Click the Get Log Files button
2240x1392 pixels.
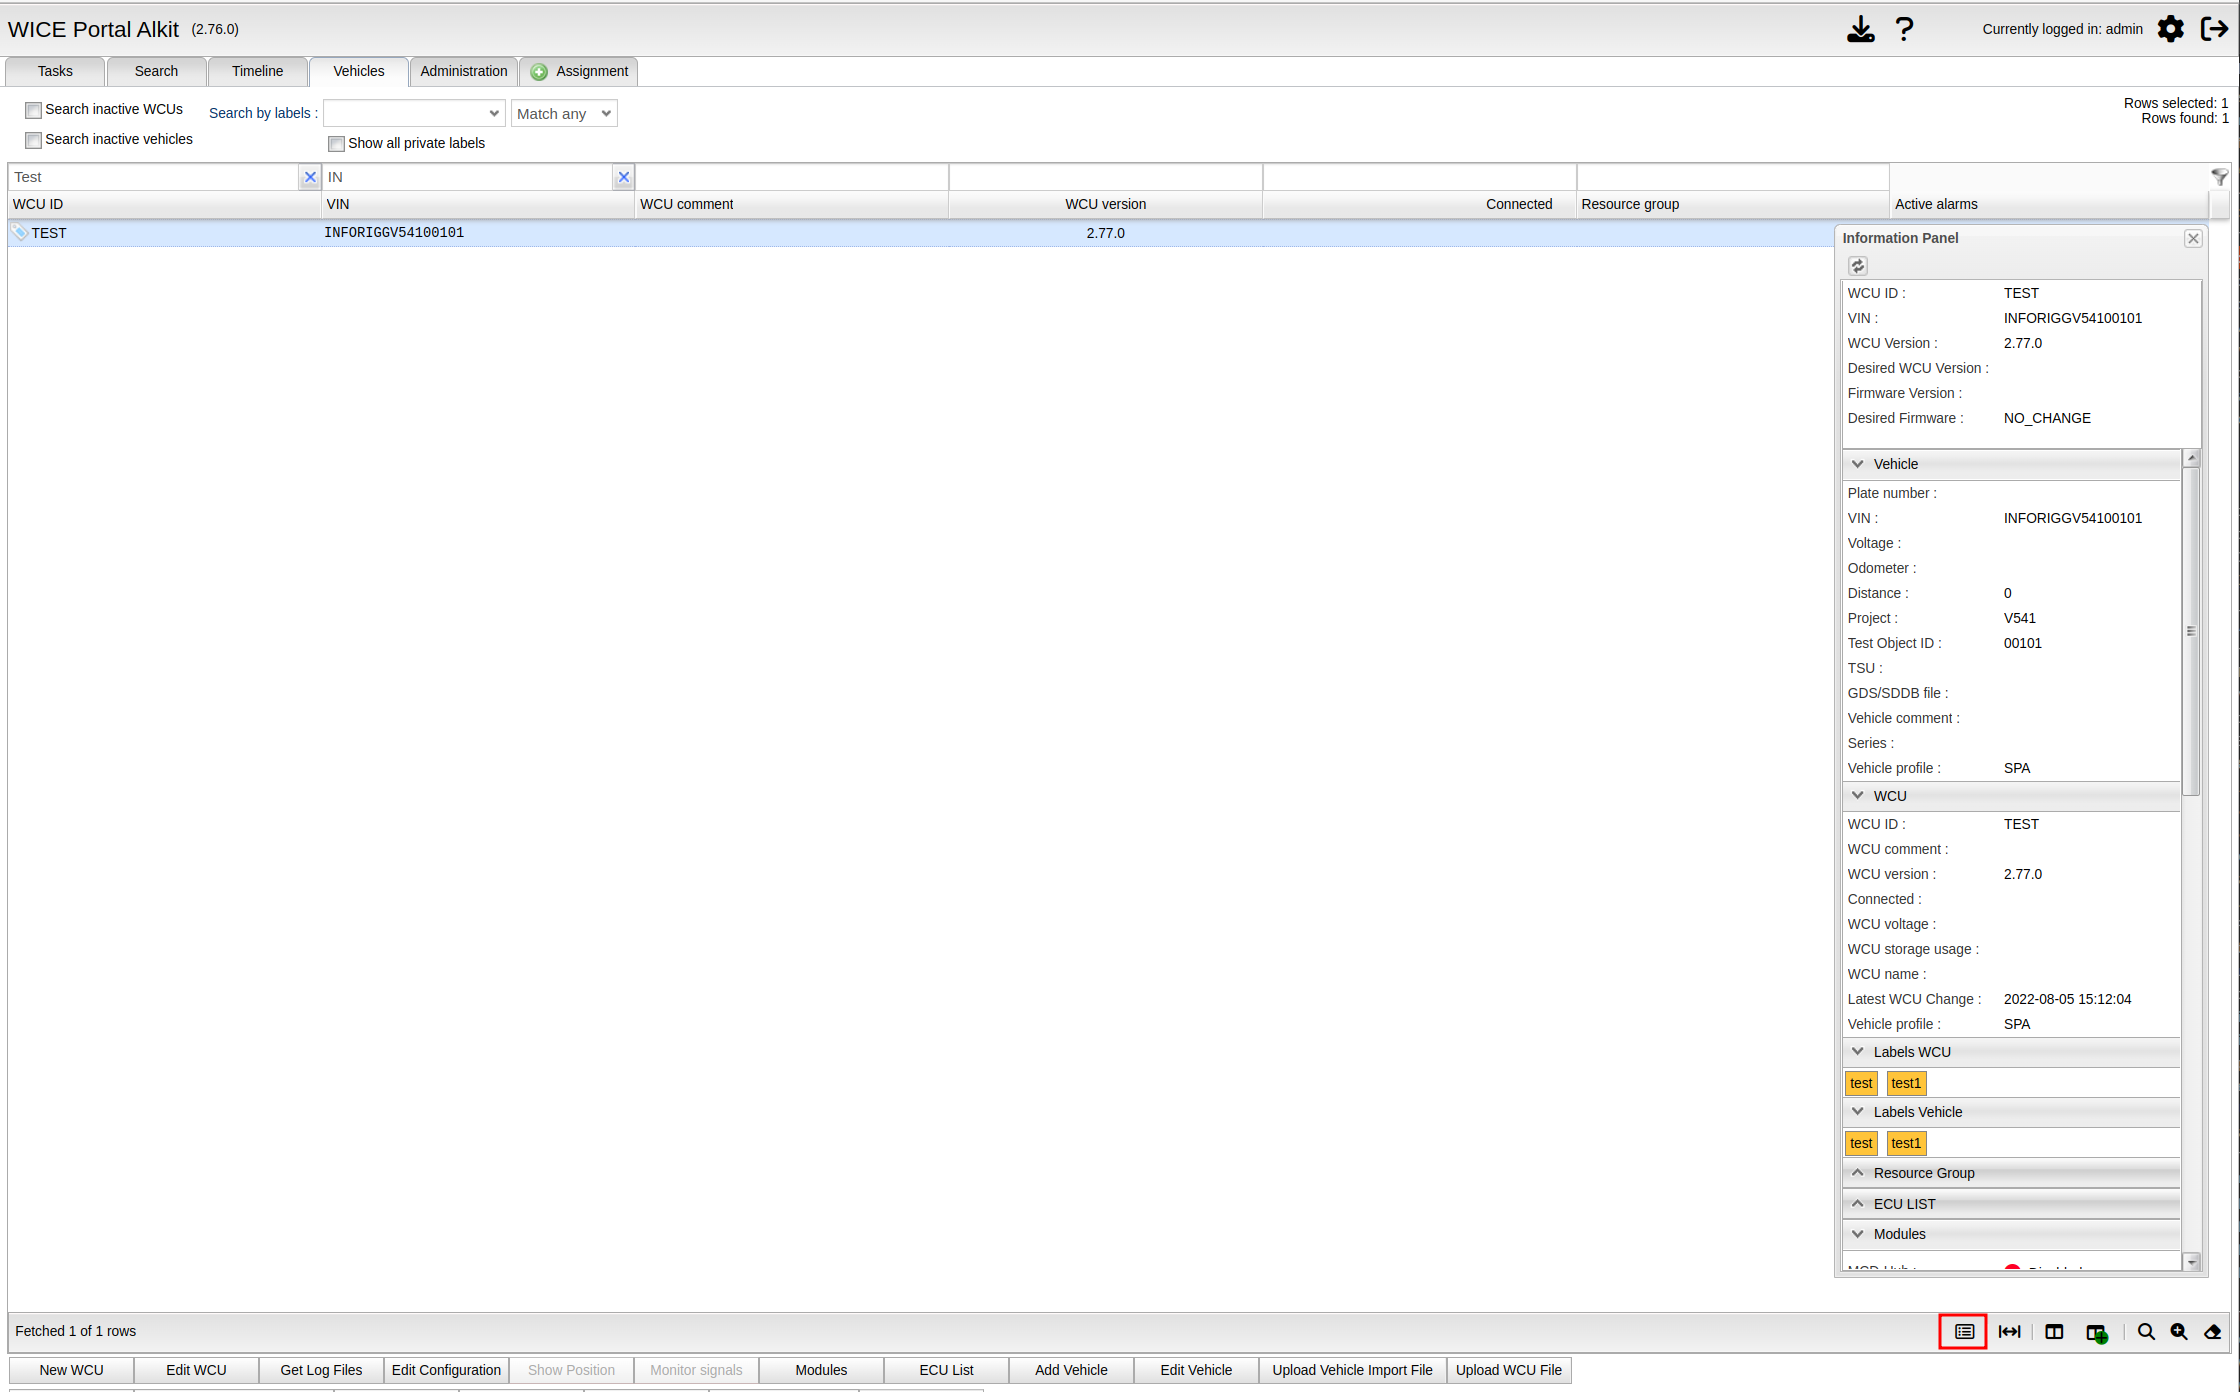pos(321,1370)
